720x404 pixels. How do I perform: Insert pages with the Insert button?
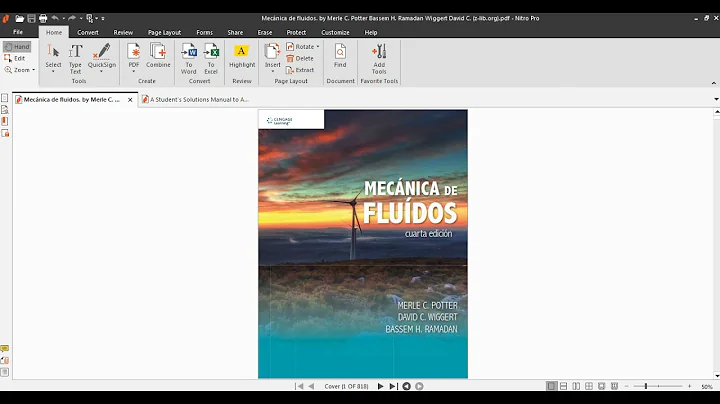[272, 55]
